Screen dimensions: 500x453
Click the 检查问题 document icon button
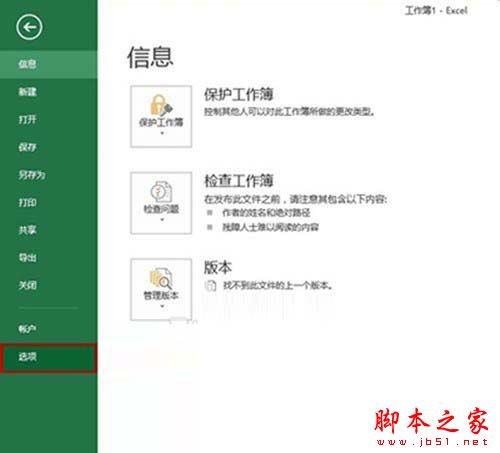tap(161, 203)
